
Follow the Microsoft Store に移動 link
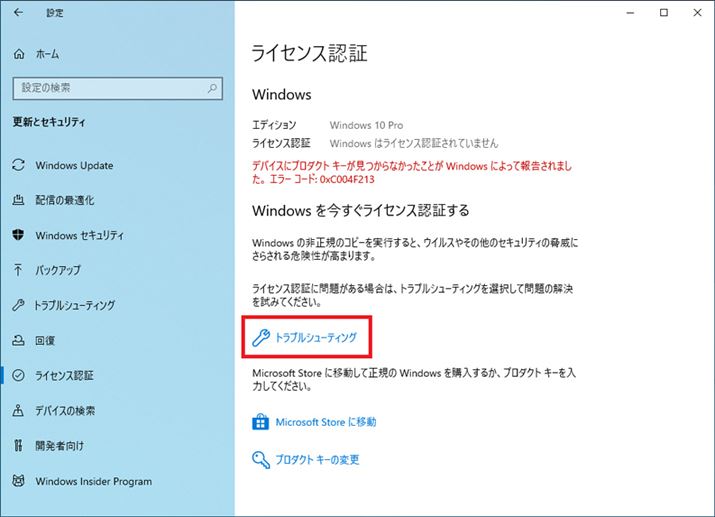pos(326,422)
